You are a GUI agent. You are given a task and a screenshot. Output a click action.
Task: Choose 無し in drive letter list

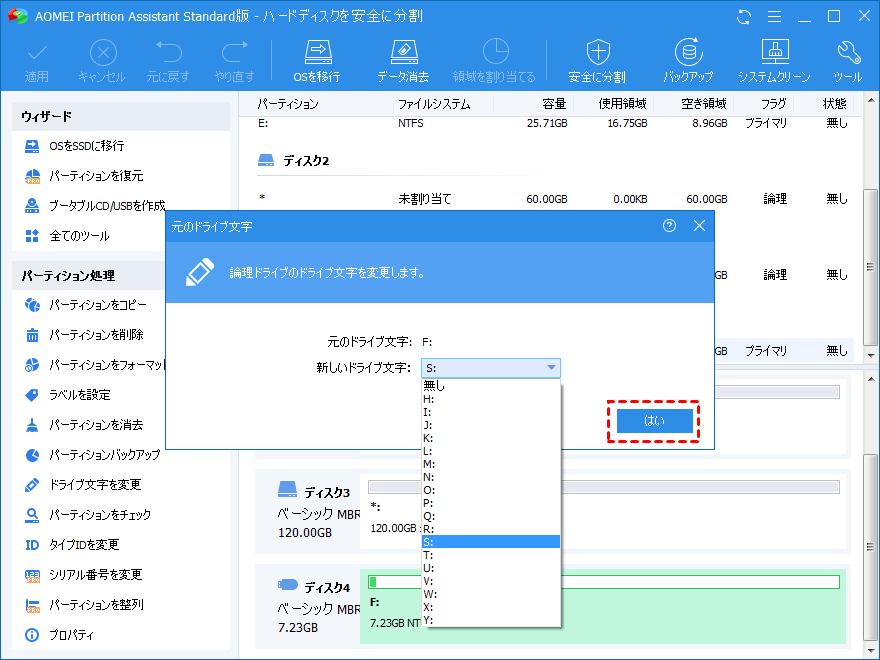pyautogui.click(x=491, y=386)
